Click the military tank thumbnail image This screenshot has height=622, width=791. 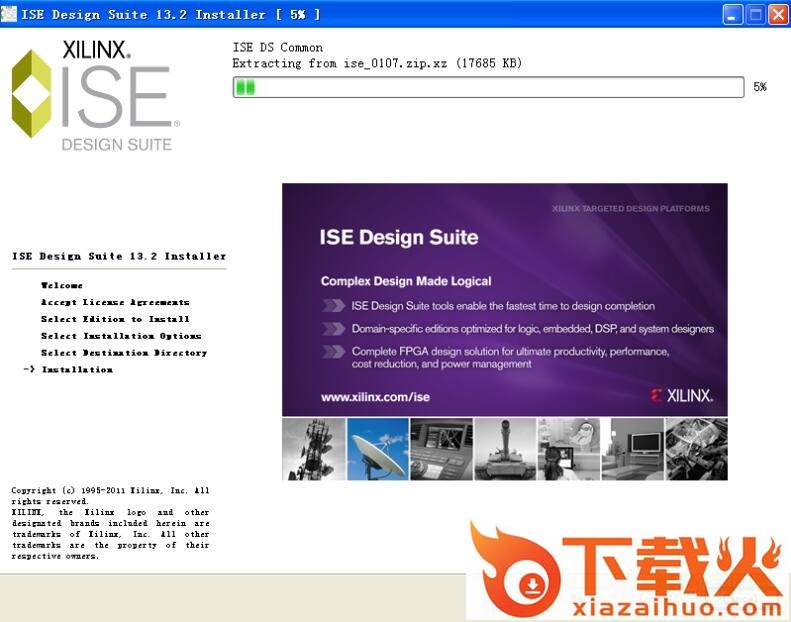[x=504, y=449]
